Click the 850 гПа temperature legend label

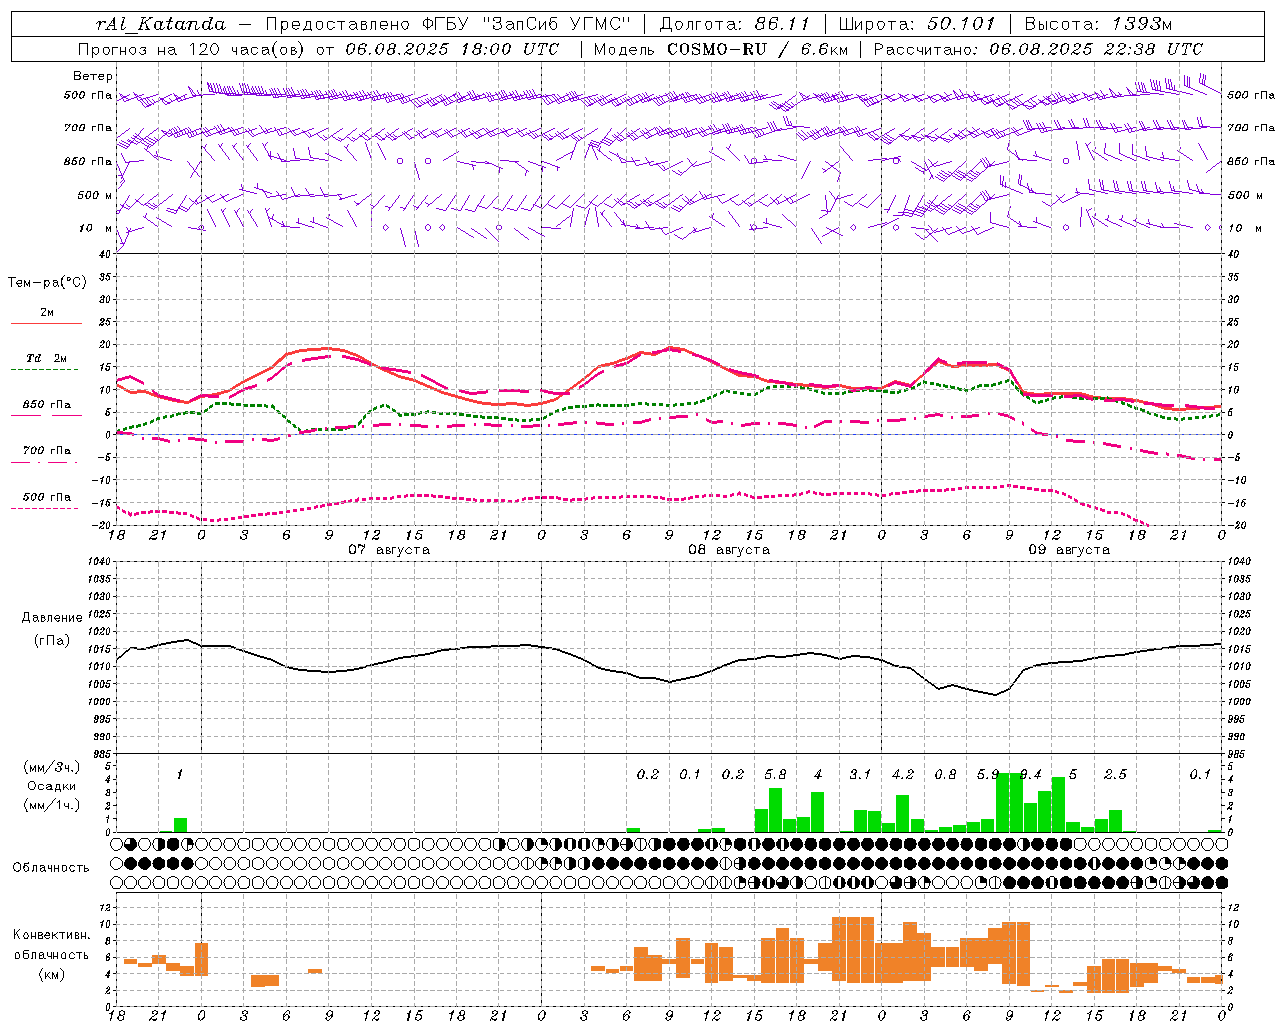click(46, 405)
